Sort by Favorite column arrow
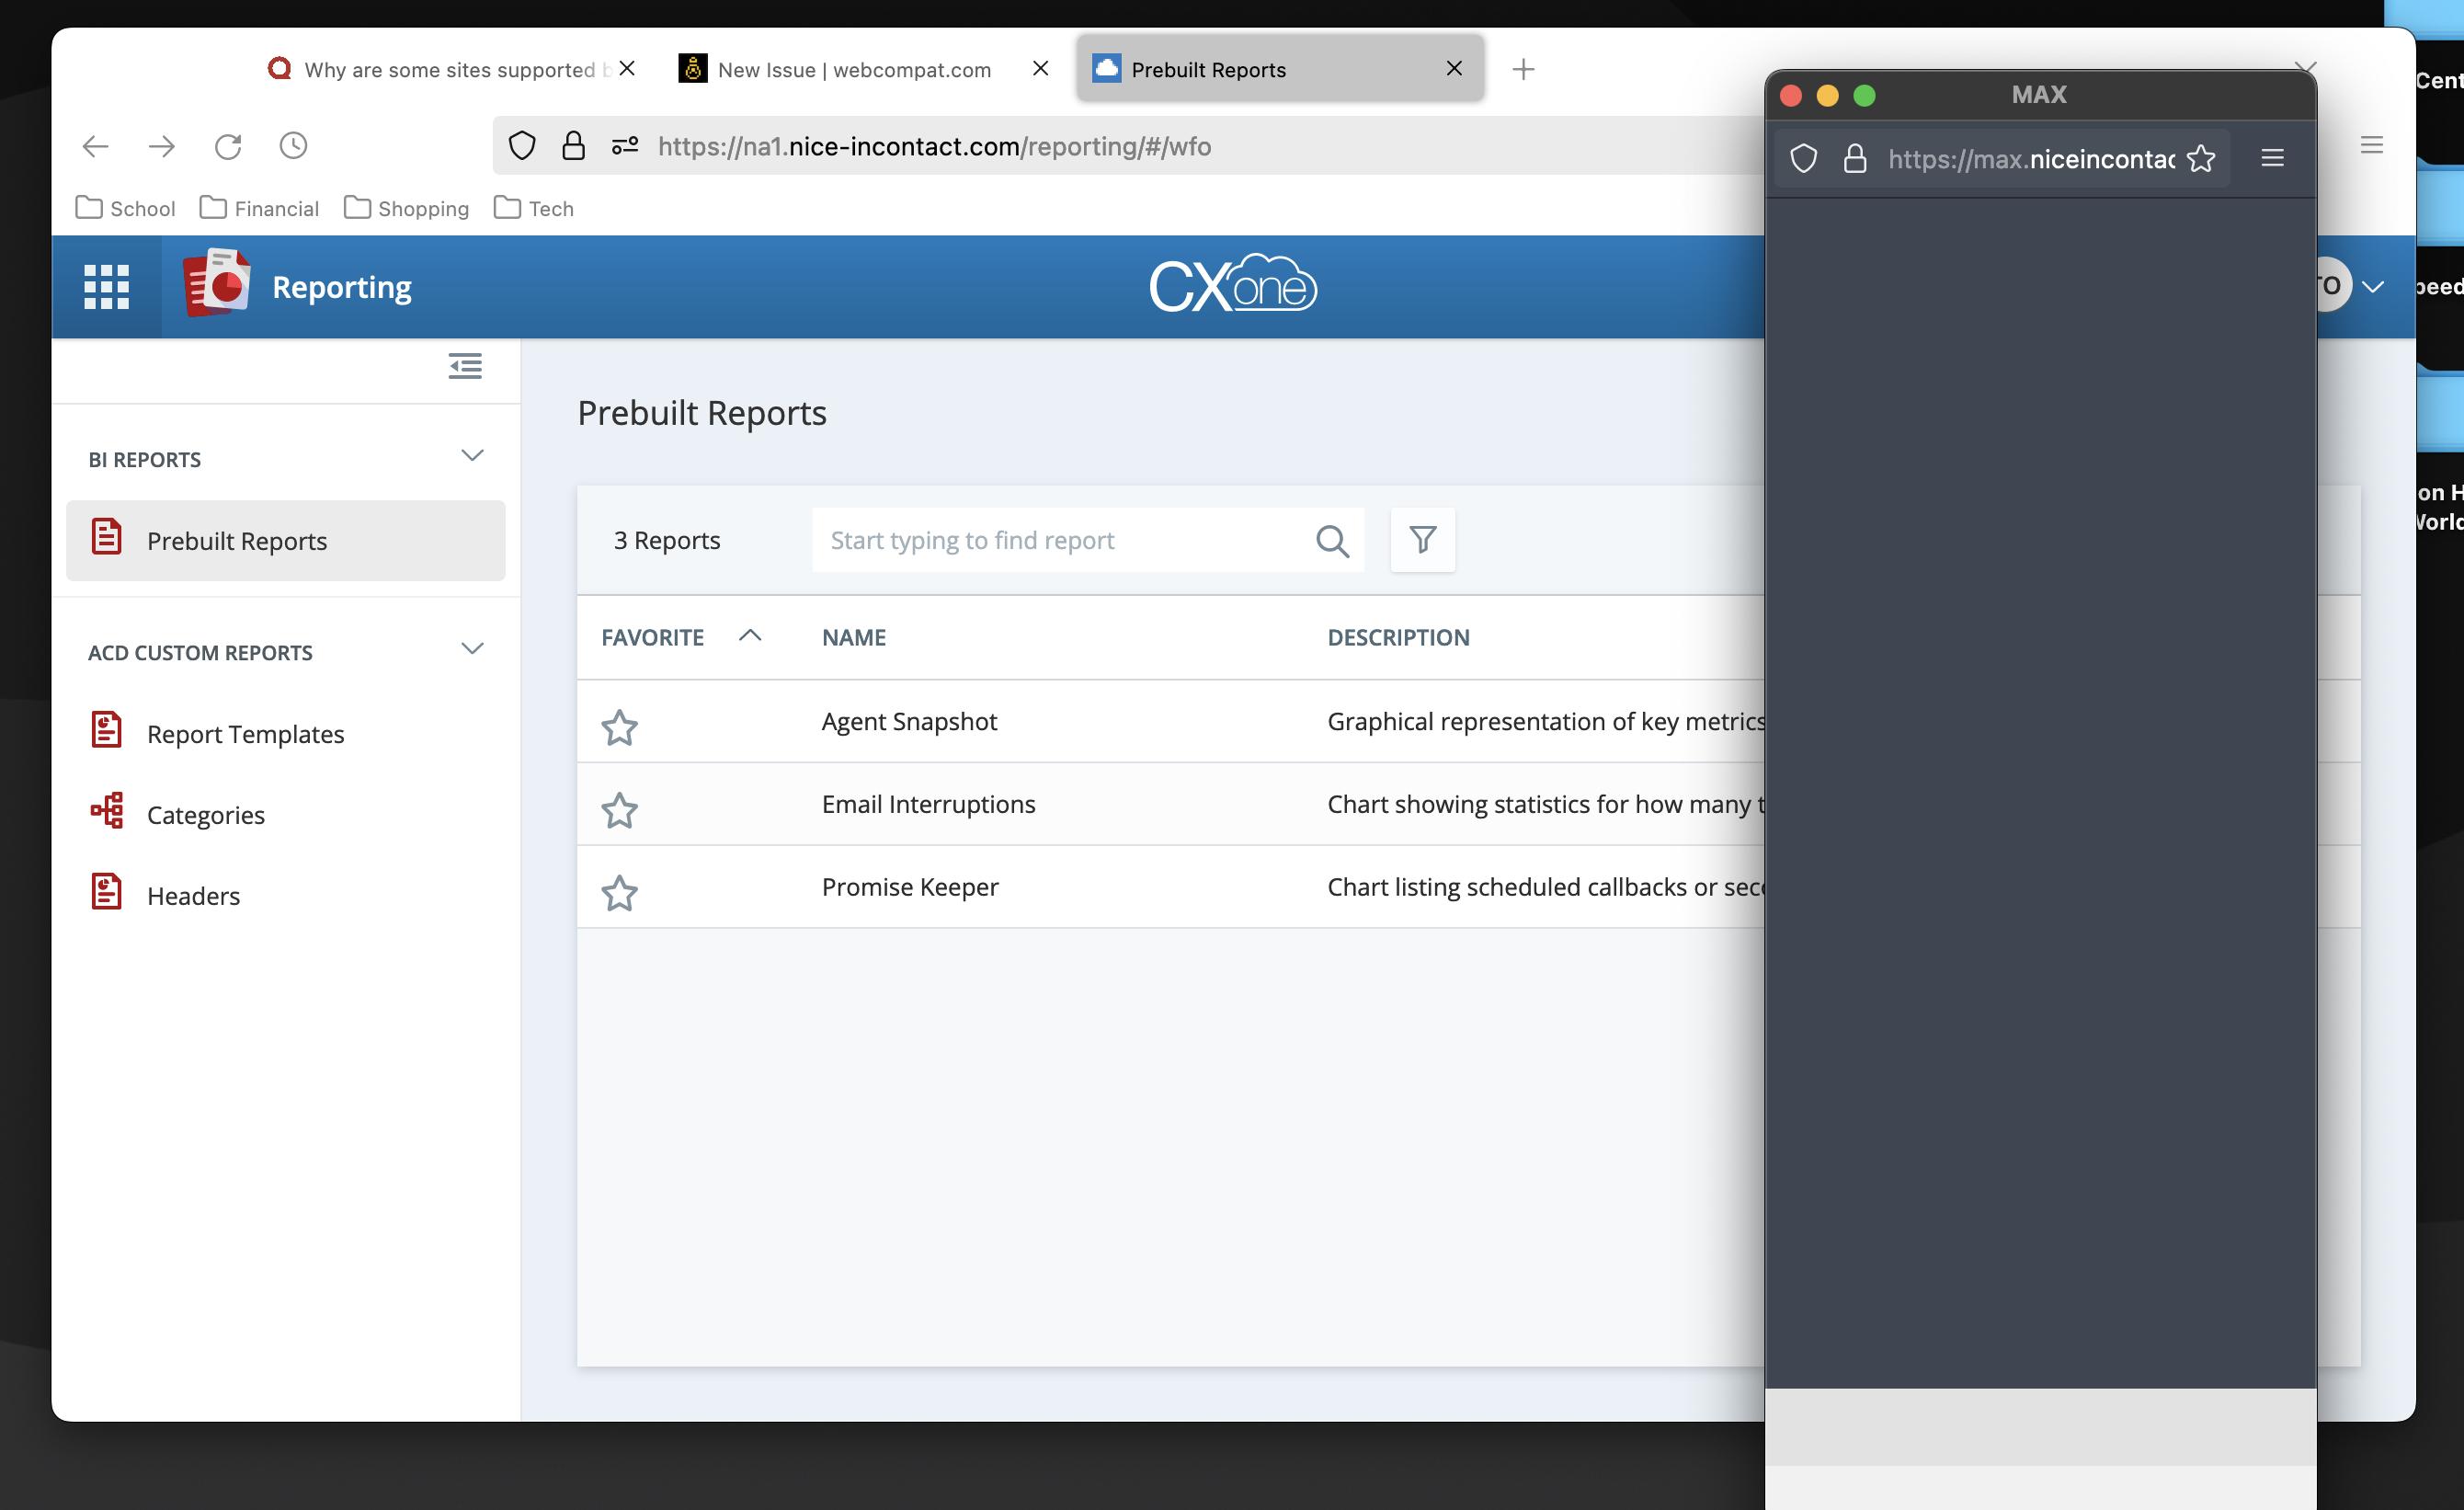The image size is (2464, 1510). click(750, 636)
